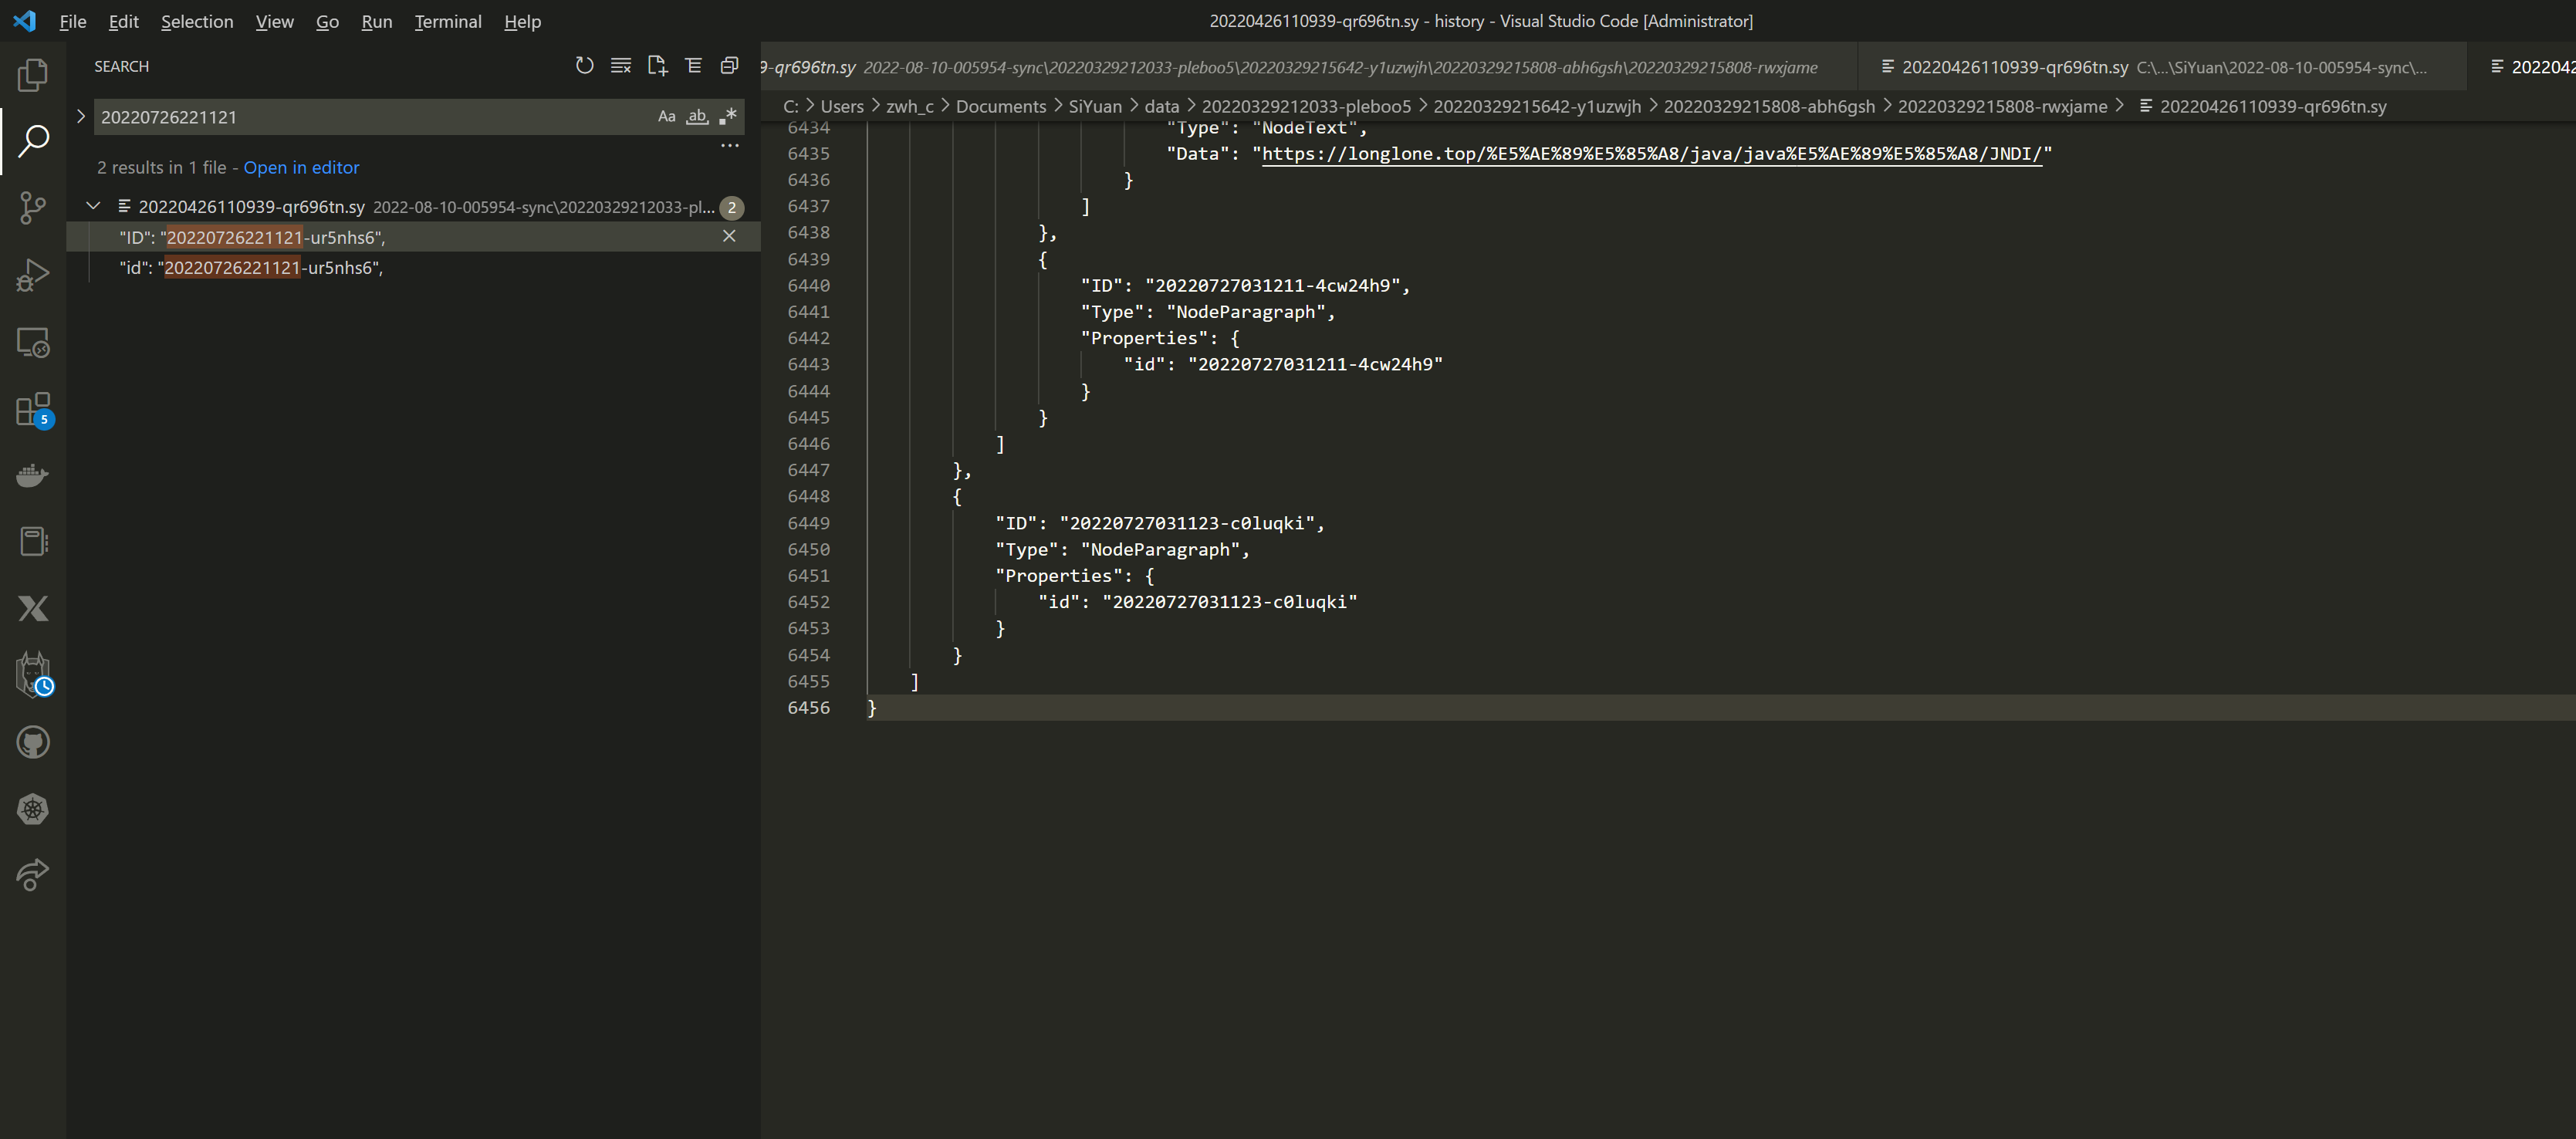Open the Extensions view with badge
The image size is (2576, 1139).
pyautogui.click(x=33, y=410)
